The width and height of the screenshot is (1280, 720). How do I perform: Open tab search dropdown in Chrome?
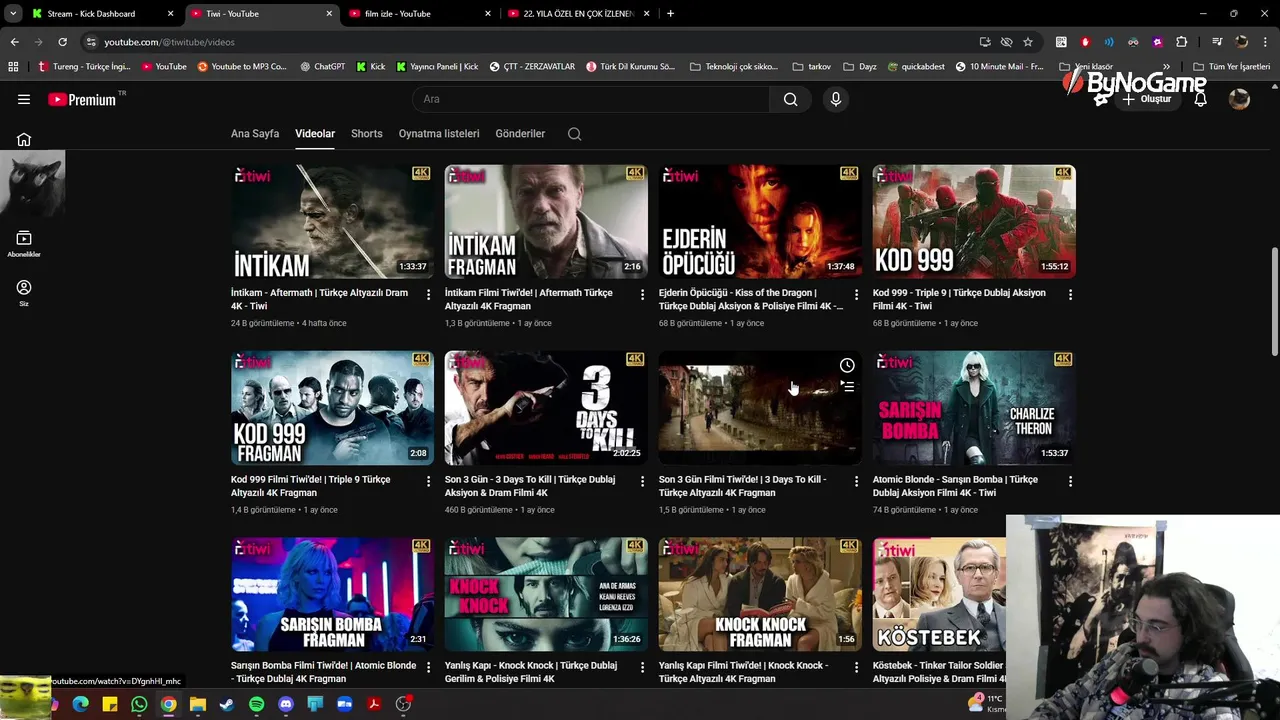pos(13,13)
